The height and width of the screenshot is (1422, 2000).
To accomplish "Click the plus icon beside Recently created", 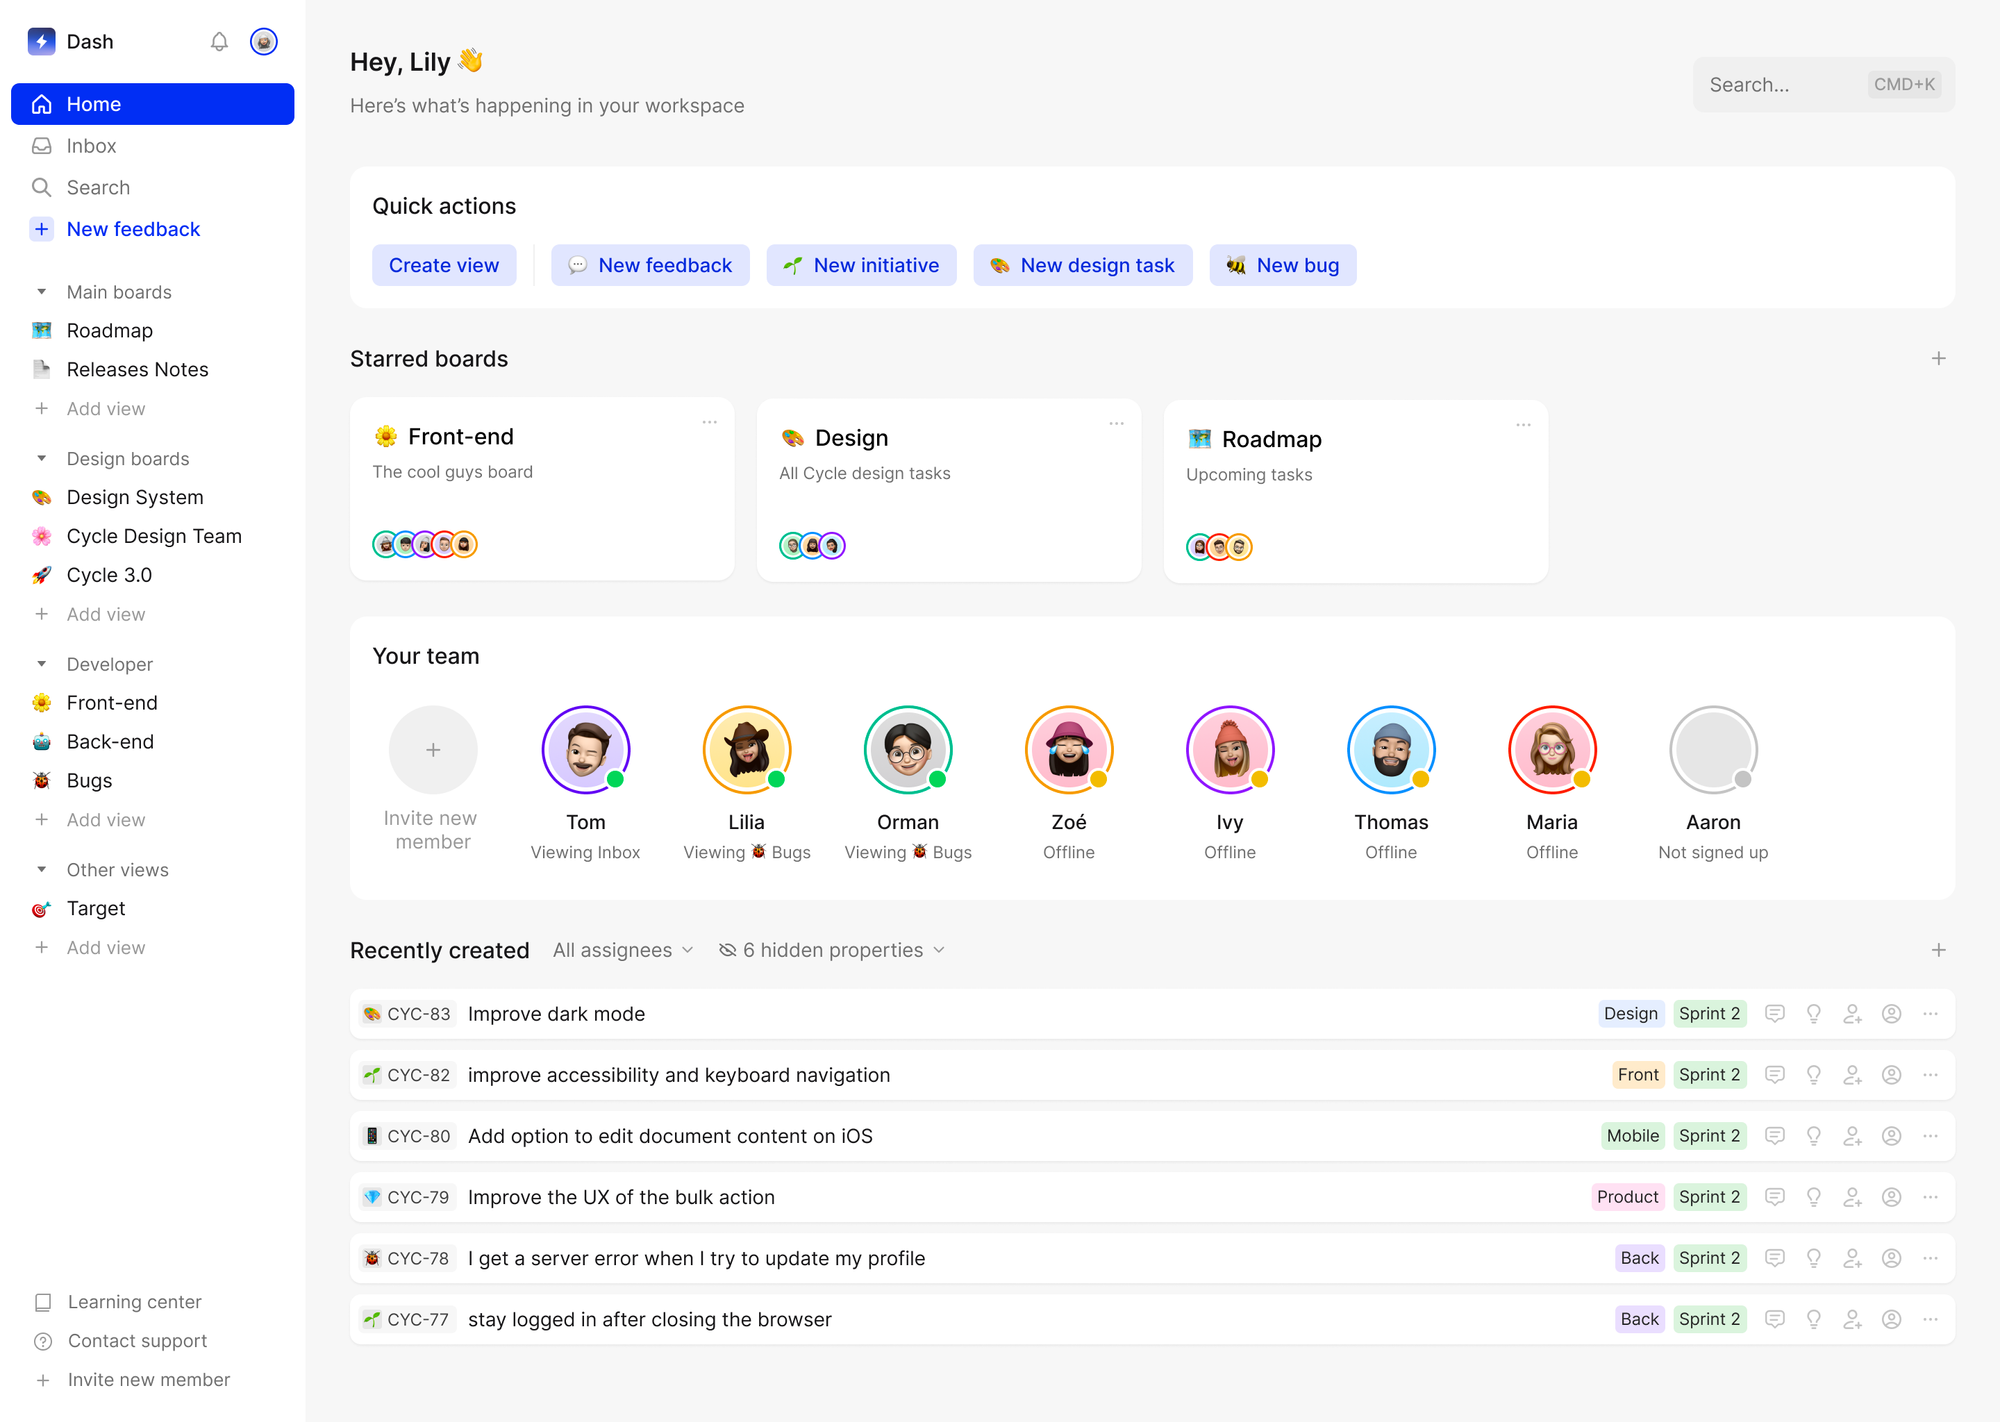I will pos(1938,950).
